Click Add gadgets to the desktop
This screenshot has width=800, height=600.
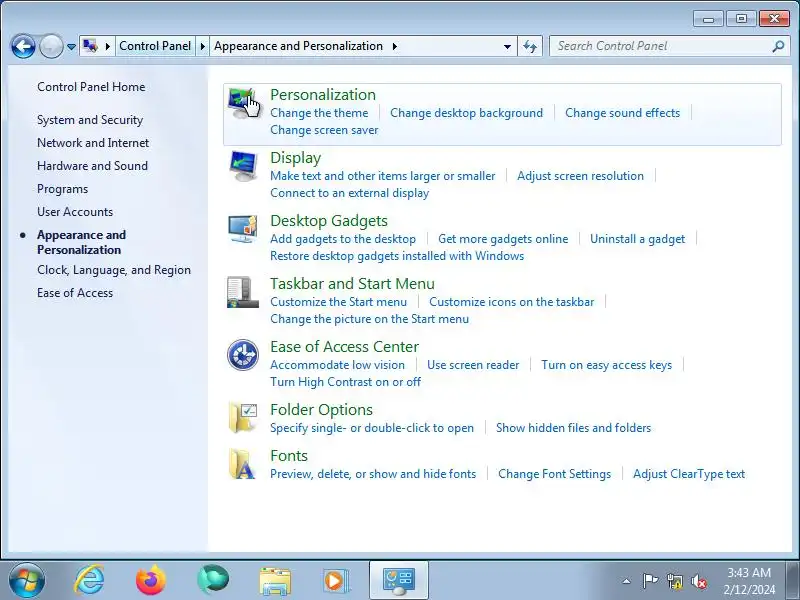pyautogui.click(x=343, y=239)
